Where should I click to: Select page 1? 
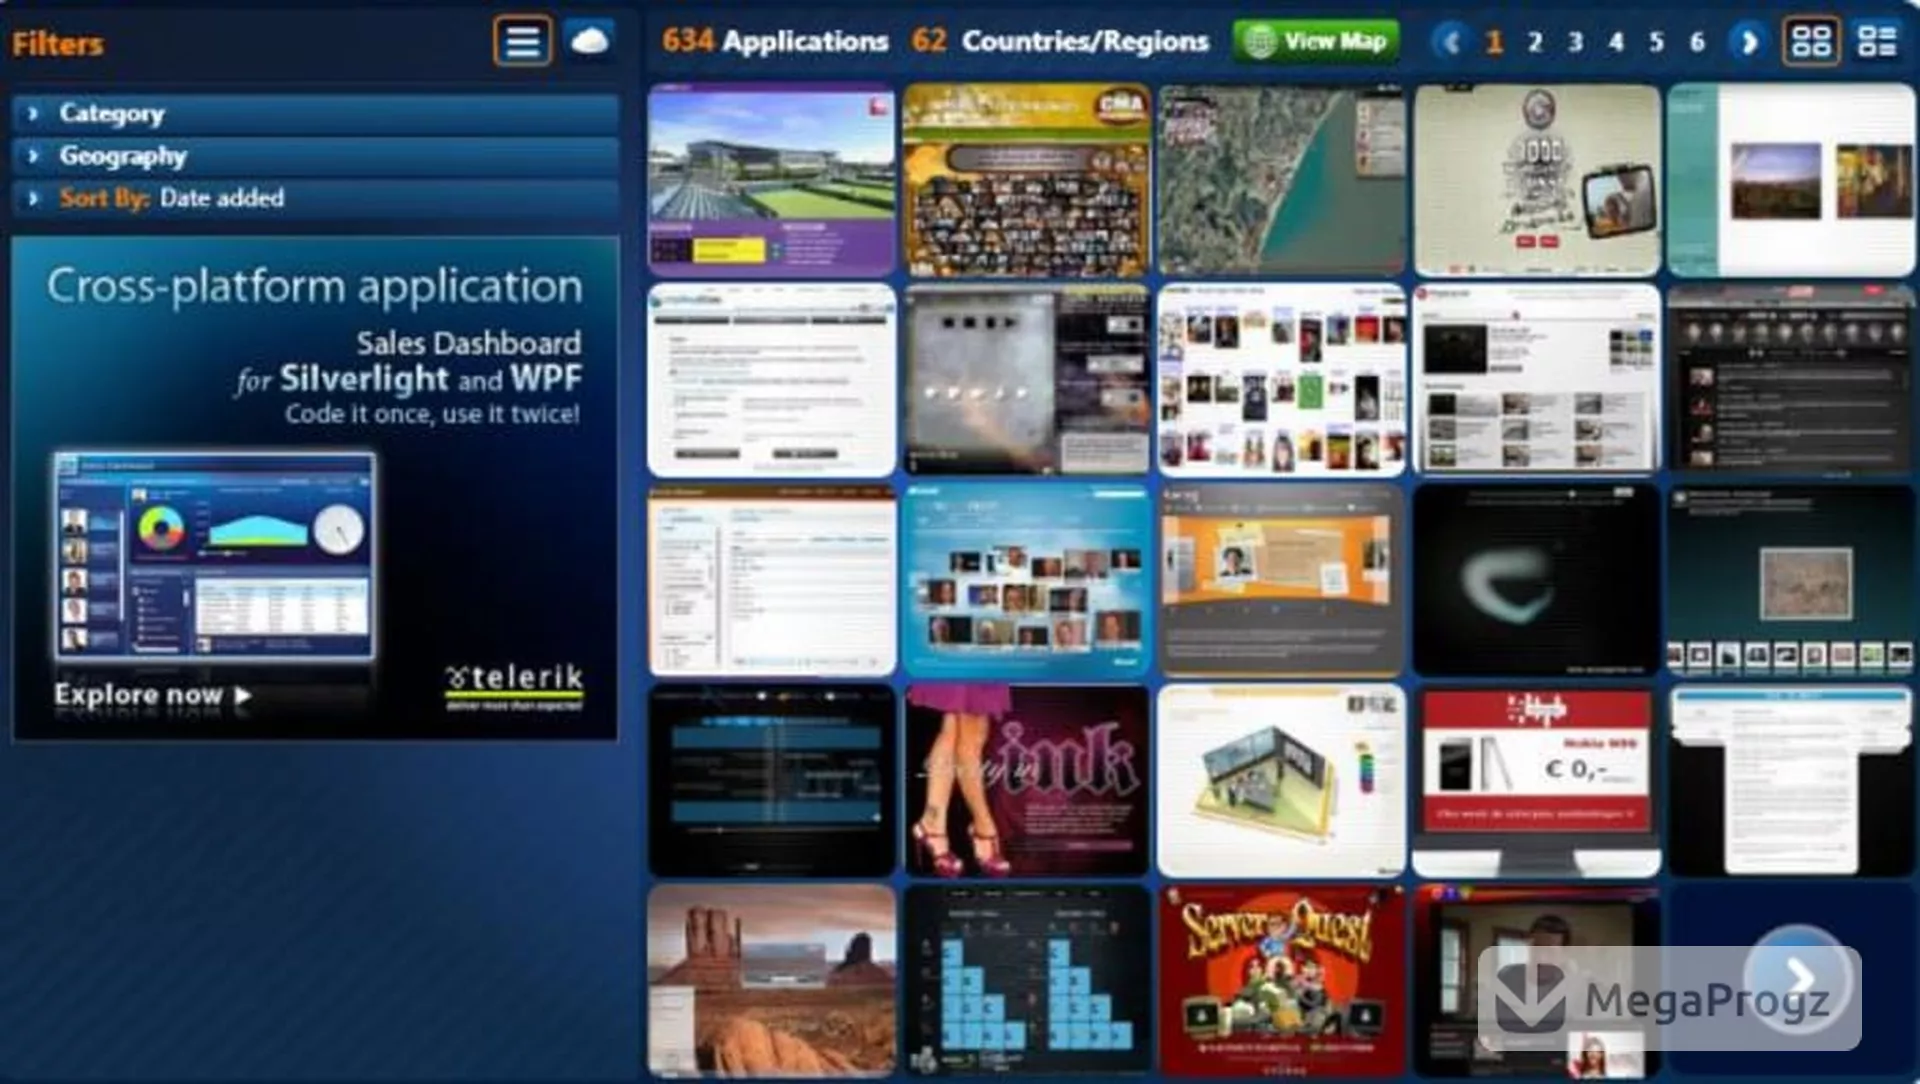pos(1494,42)
